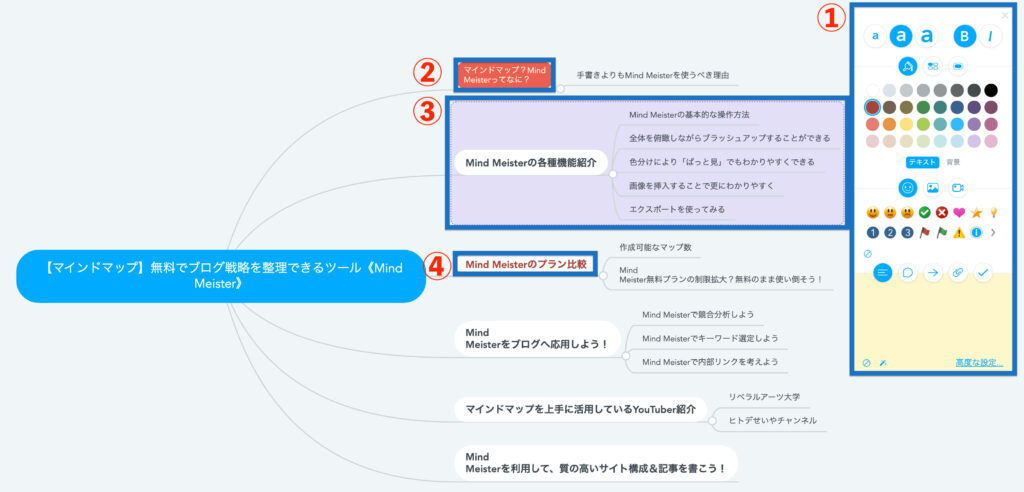Switch color target to 背景

(953, 161)
